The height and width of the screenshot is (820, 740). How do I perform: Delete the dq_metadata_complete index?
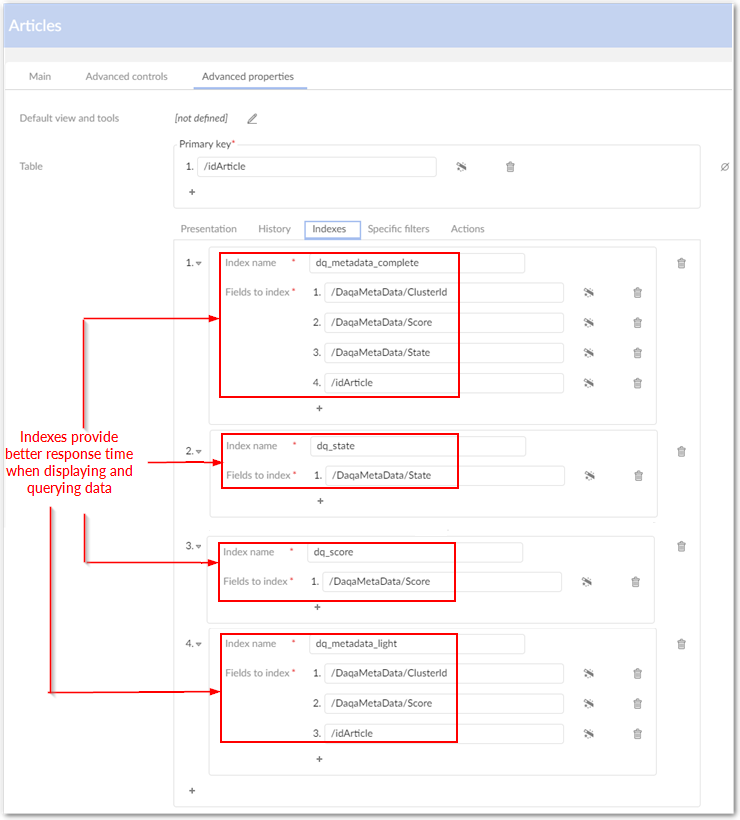tap(682, 263)
